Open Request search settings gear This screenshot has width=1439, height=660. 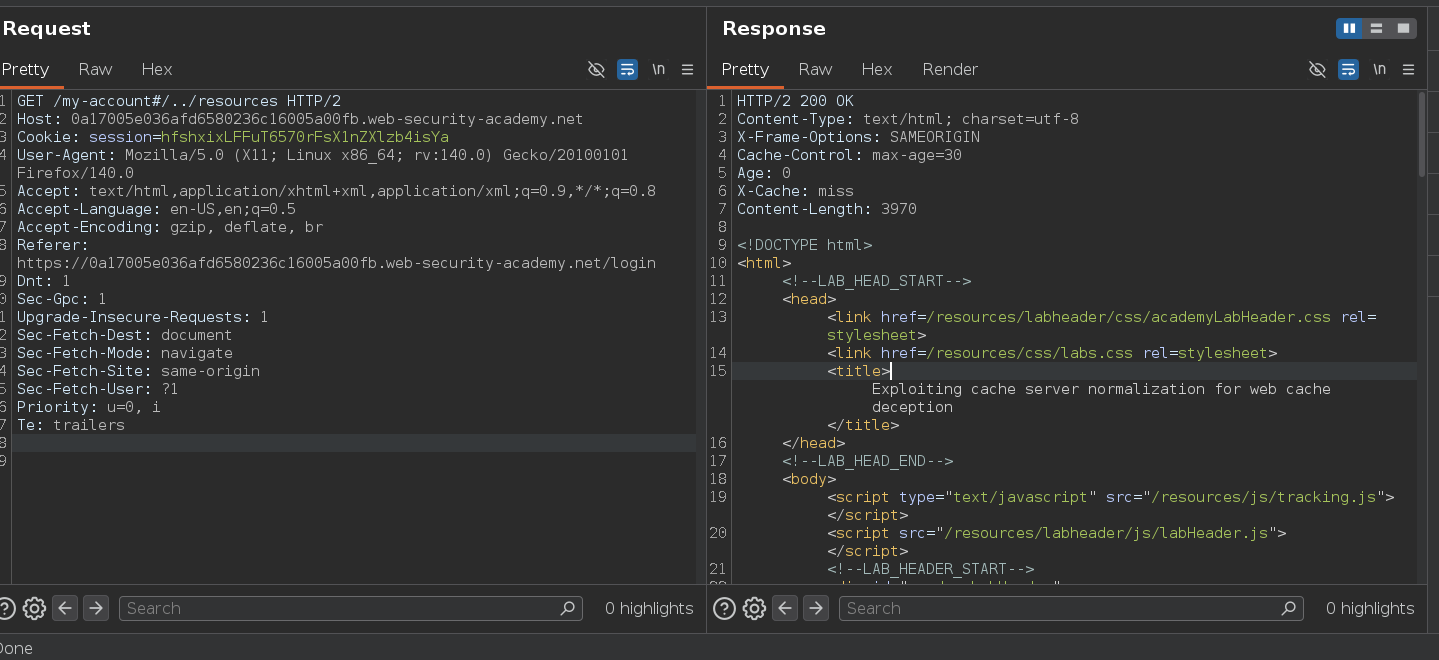[34, 608]
